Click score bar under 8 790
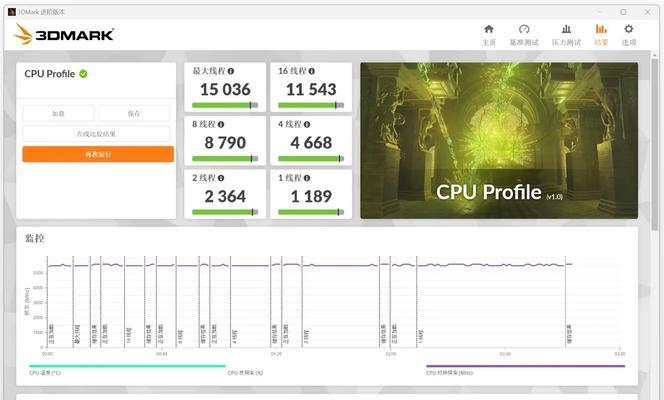664x400 pixels. (225, 159)
